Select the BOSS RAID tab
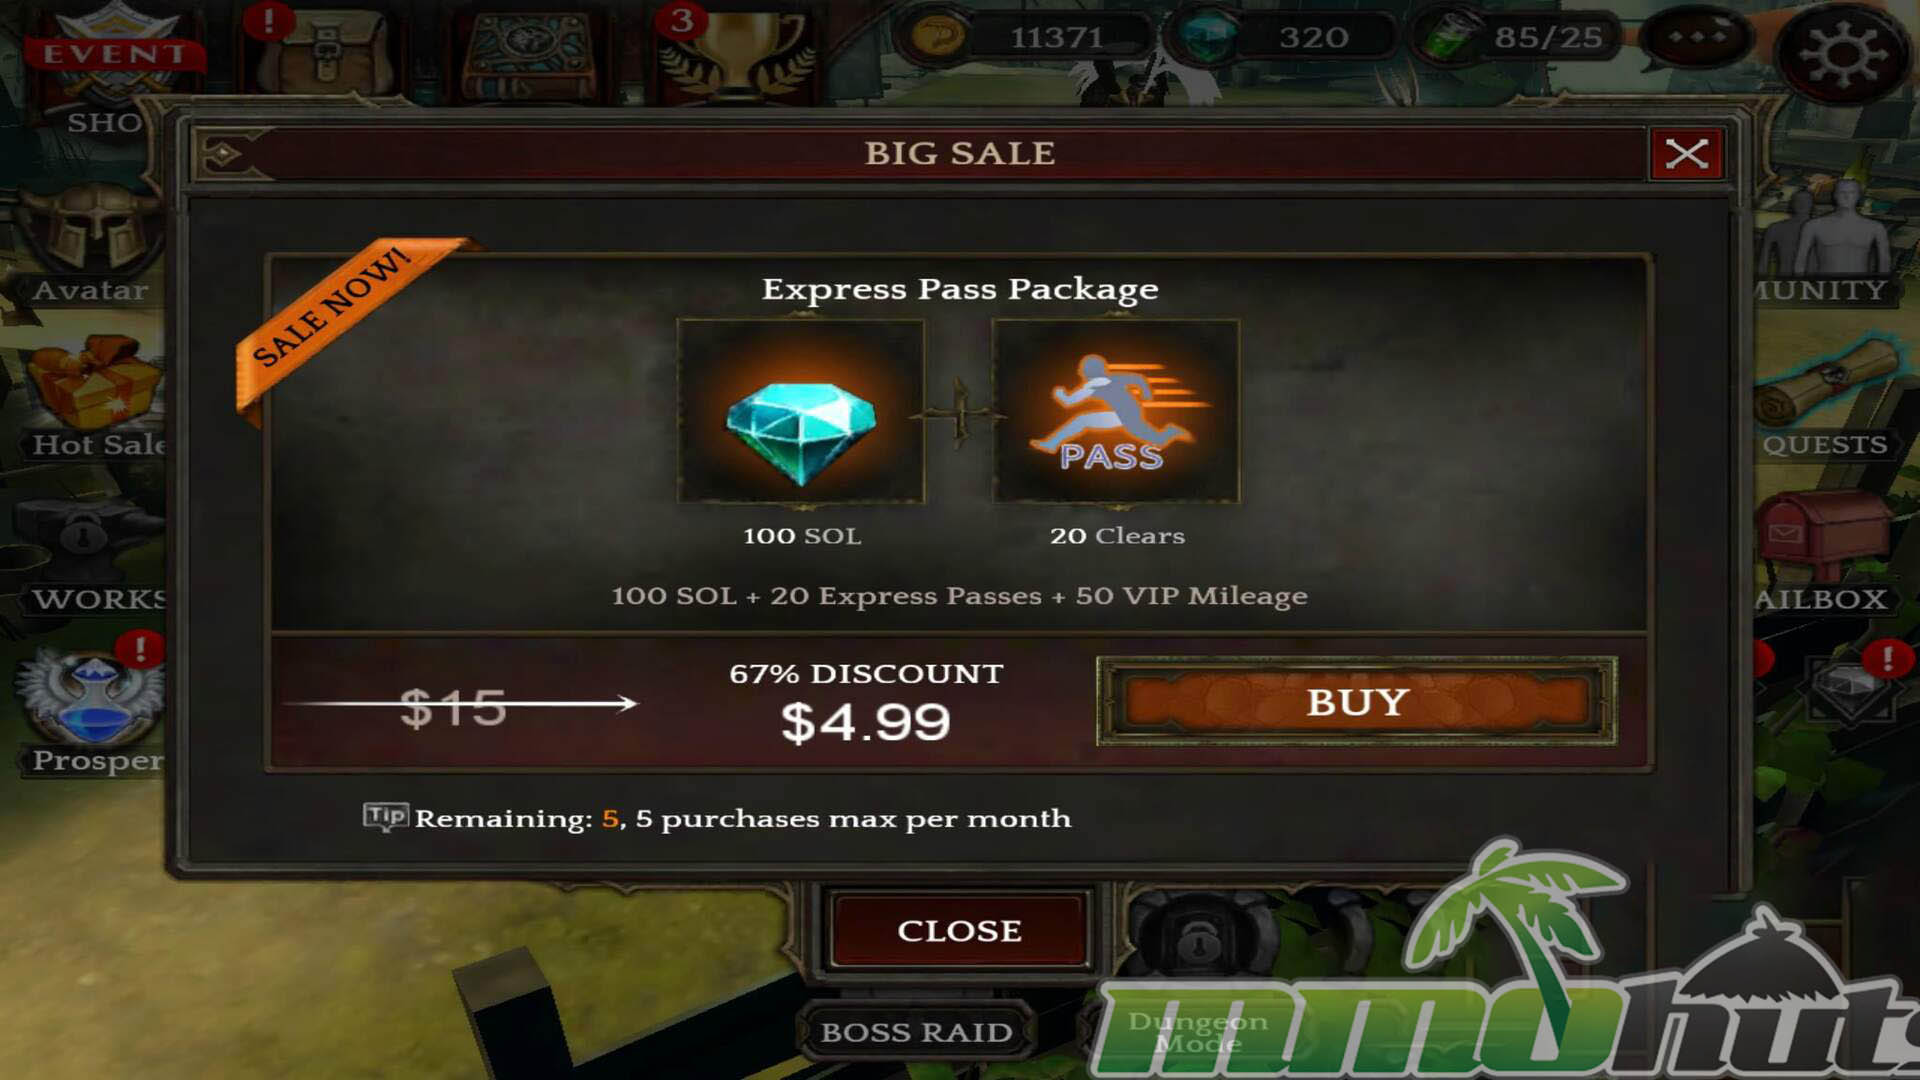1920x1080 pixels. pos(916,1031)
